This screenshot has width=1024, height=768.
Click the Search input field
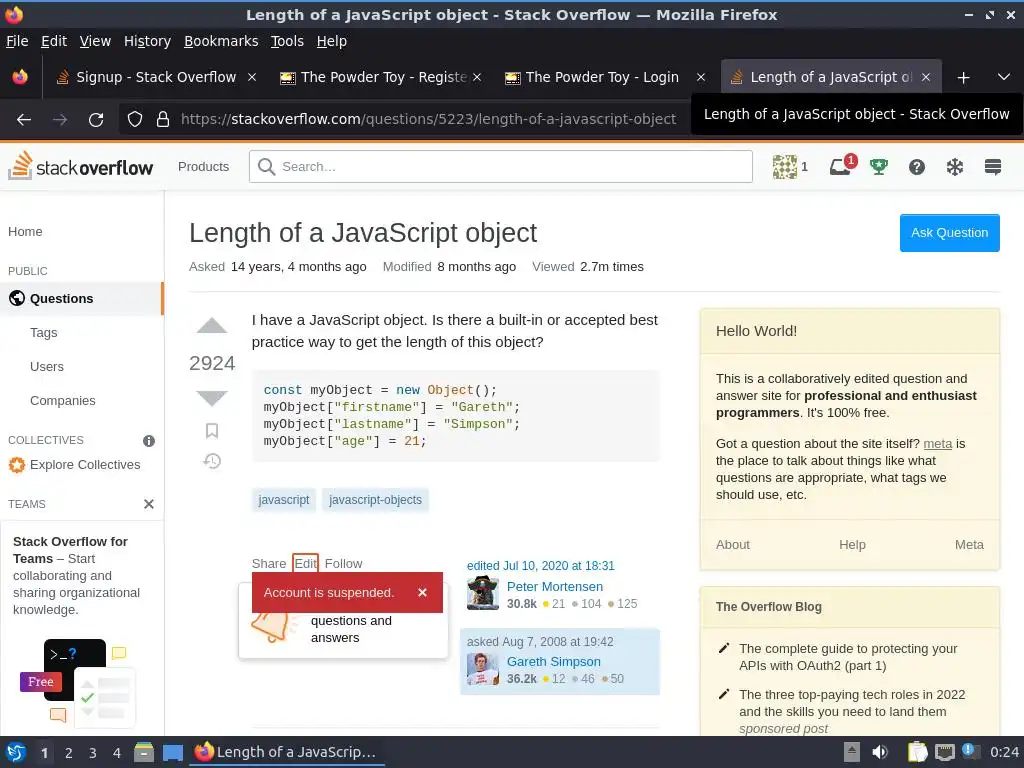(x=501, y=167)
